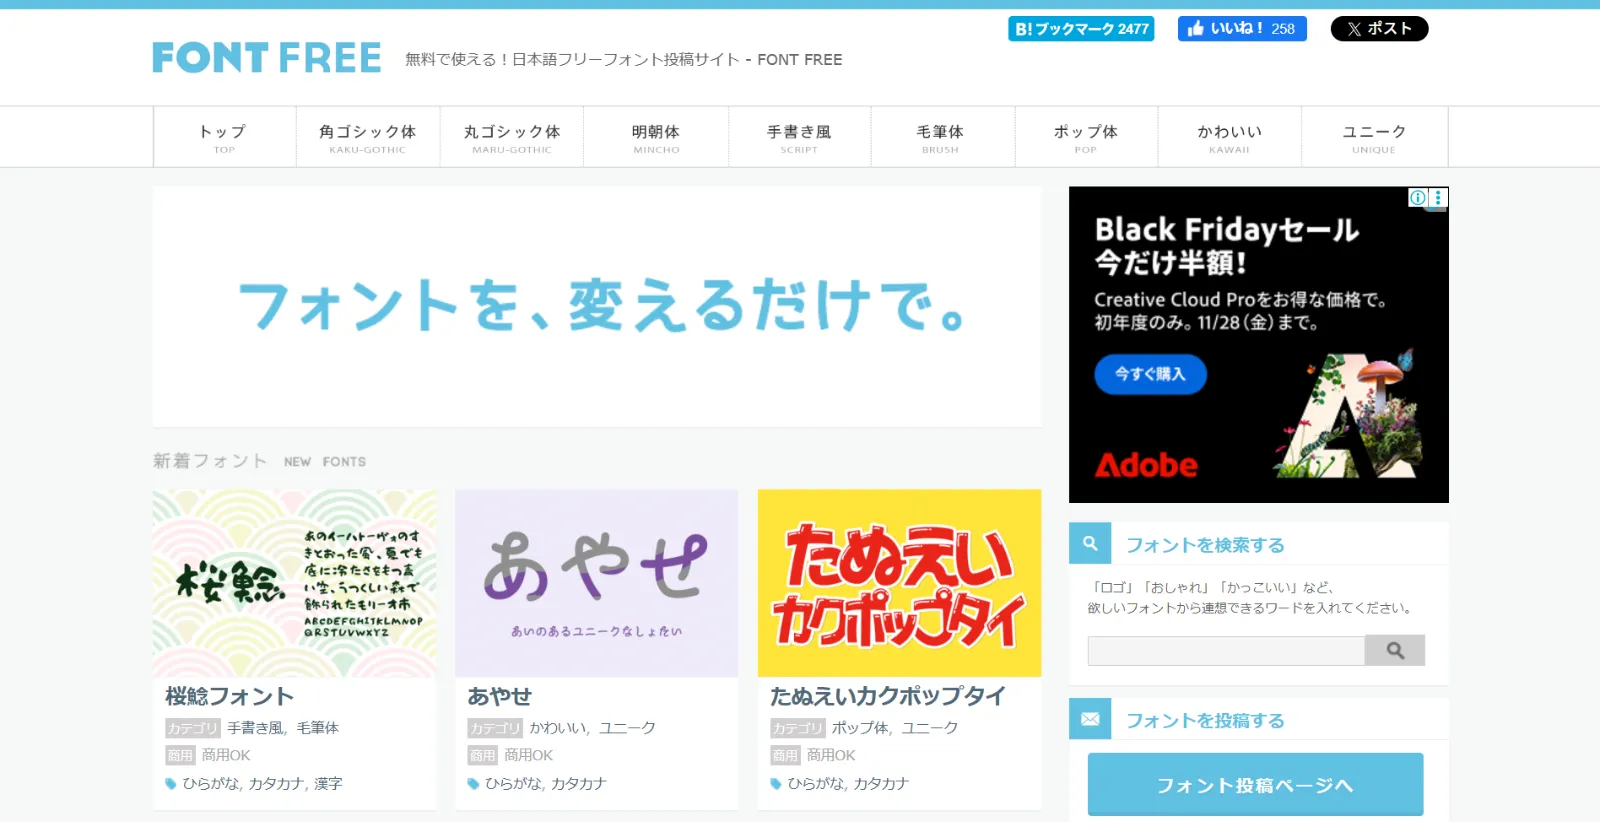Viewport: 1600px width, 822px height.
Task: Click the blue magnifier heading icon
Action: [1090, 543]
